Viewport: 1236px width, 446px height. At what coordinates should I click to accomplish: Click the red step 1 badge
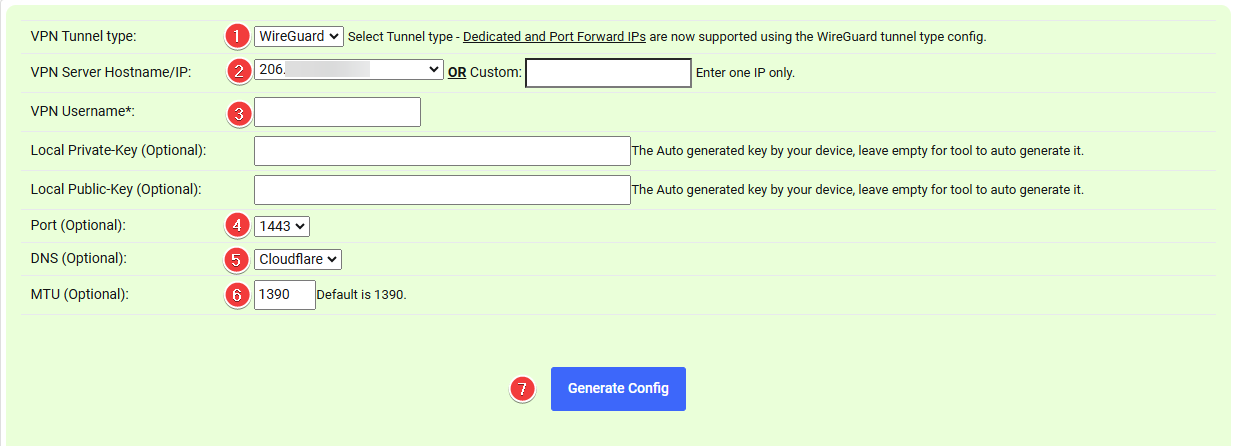(x=237, y=36)
